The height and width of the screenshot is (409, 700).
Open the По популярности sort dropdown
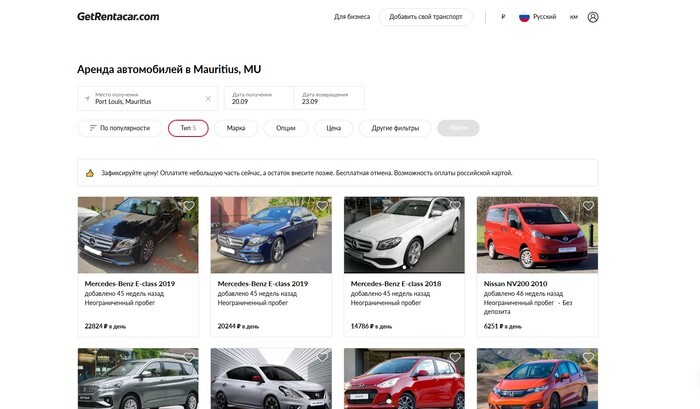pos(118,128)
